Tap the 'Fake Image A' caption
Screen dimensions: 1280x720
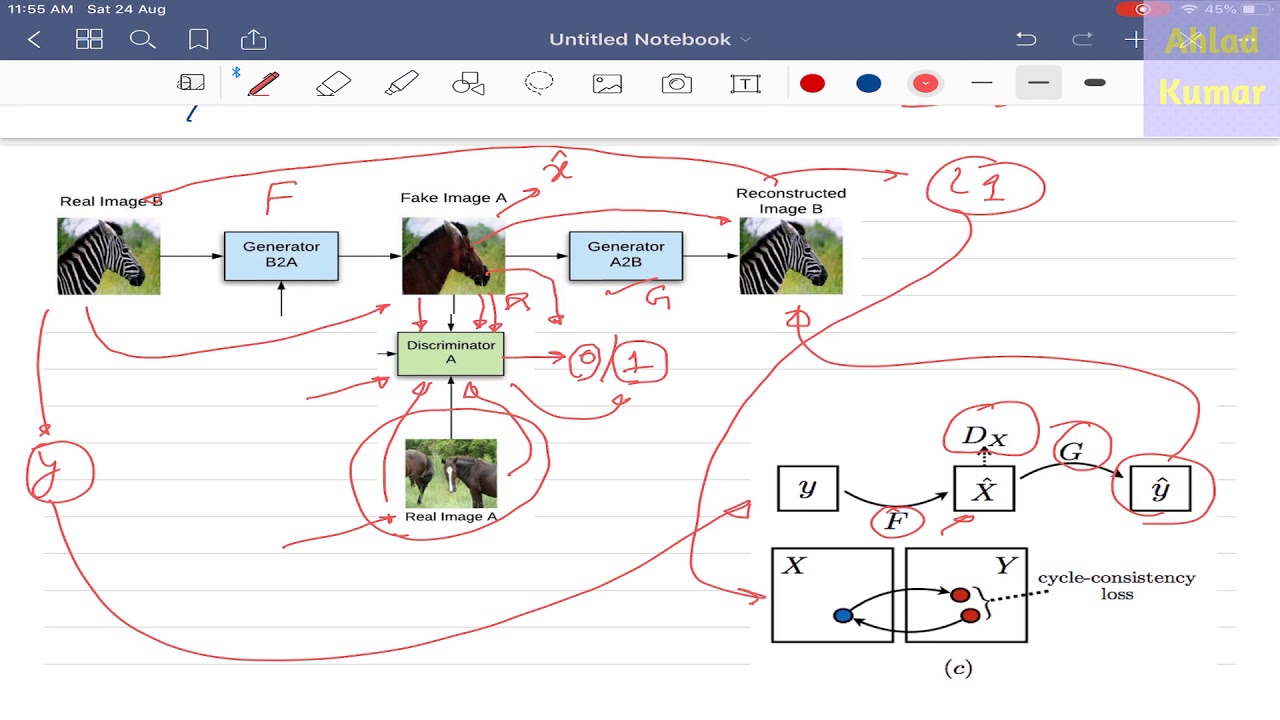tap(454, 198)
